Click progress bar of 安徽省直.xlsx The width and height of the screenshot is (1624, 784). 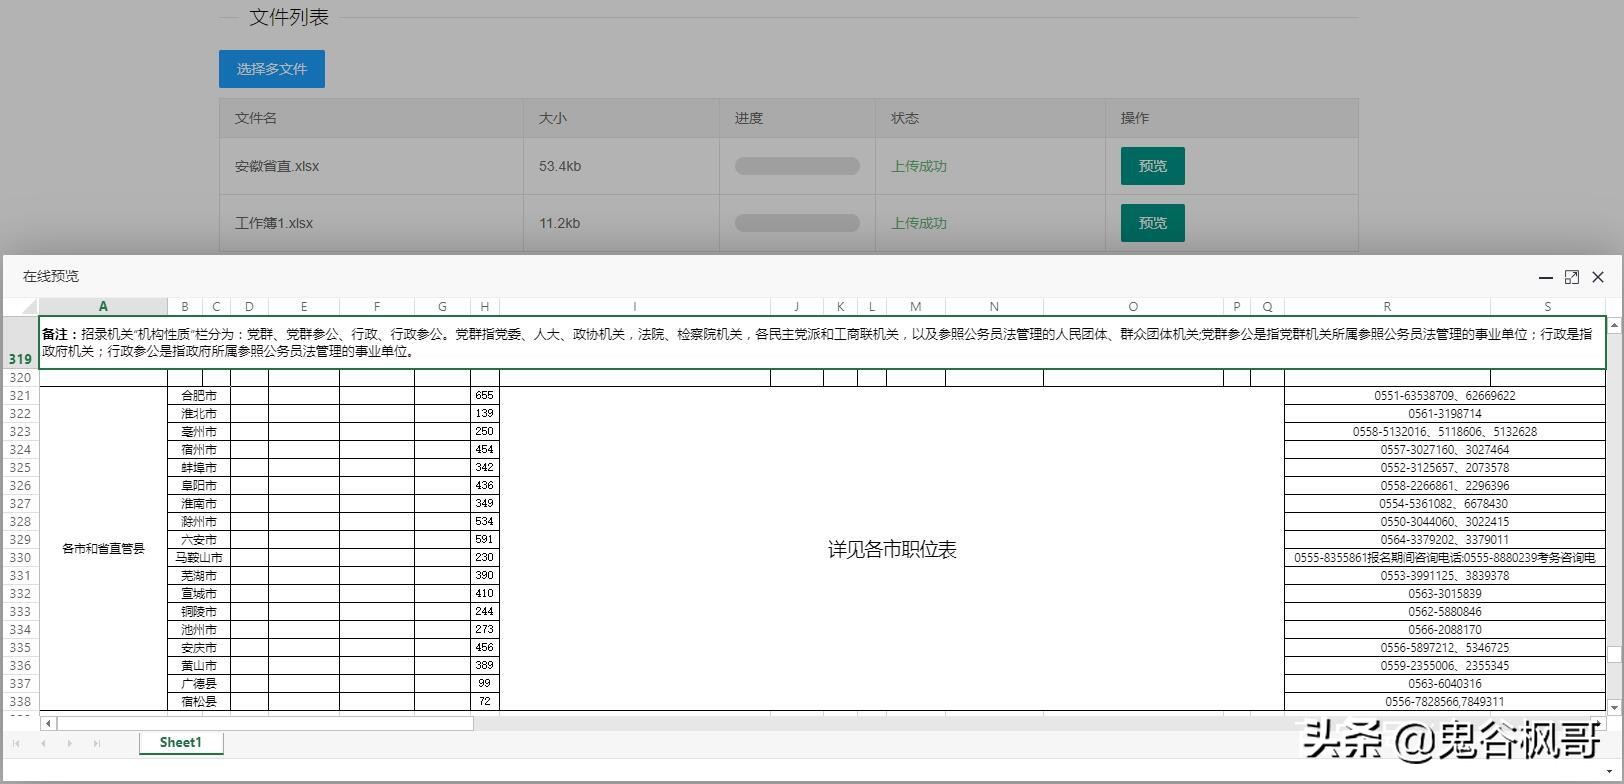click(797, 166)
